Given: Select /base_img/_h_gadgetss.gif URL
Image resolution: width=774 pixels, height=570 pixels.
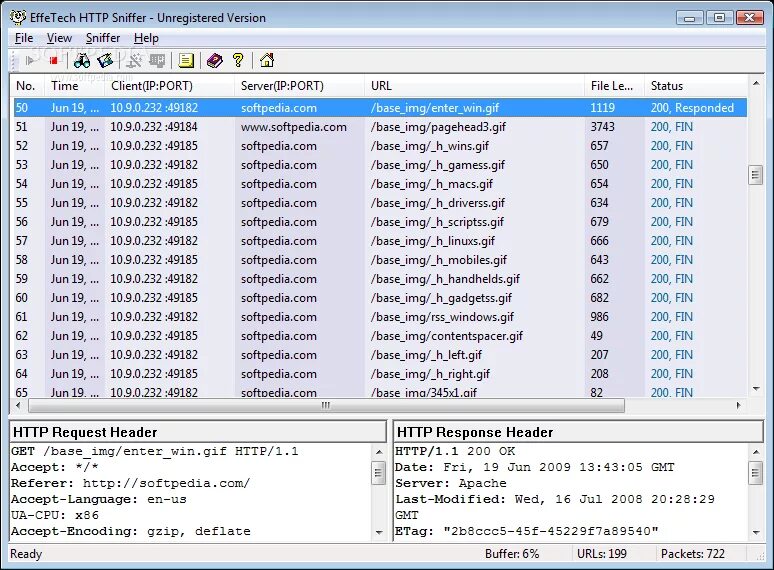Looking at the screenshot, I should click(441, 298).
